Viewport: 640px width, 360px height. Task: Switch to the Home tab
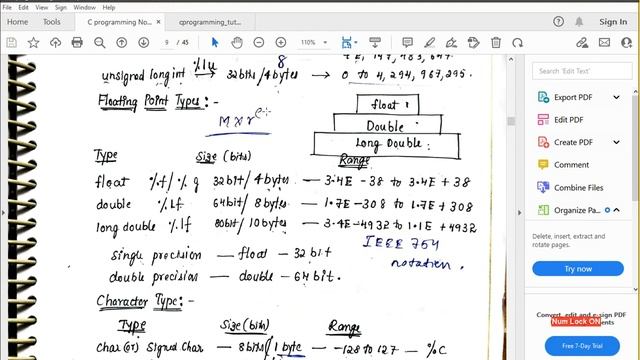click(18, 22)
